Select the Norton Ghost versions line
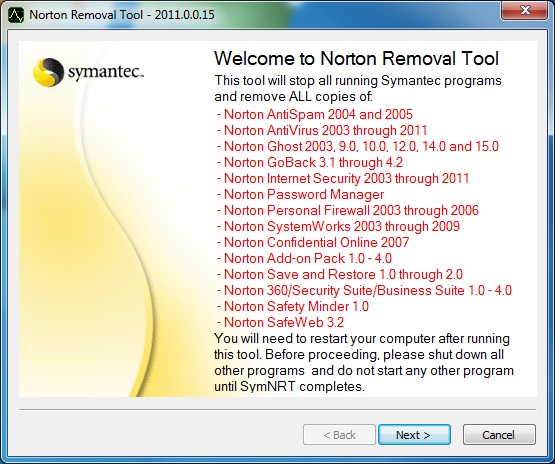 point(357,146)
